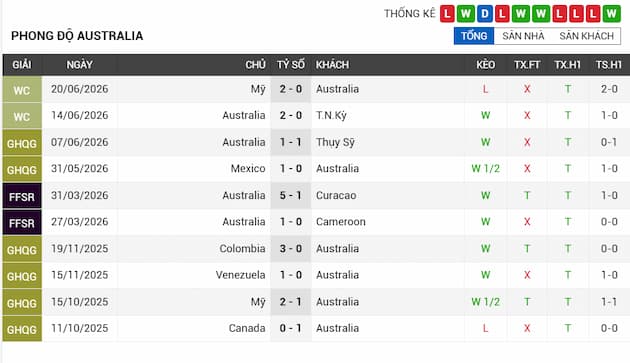Click the last green W result badge
This screenshot has width=630, height=363.
pyautogui.click(x=611, y=14)
